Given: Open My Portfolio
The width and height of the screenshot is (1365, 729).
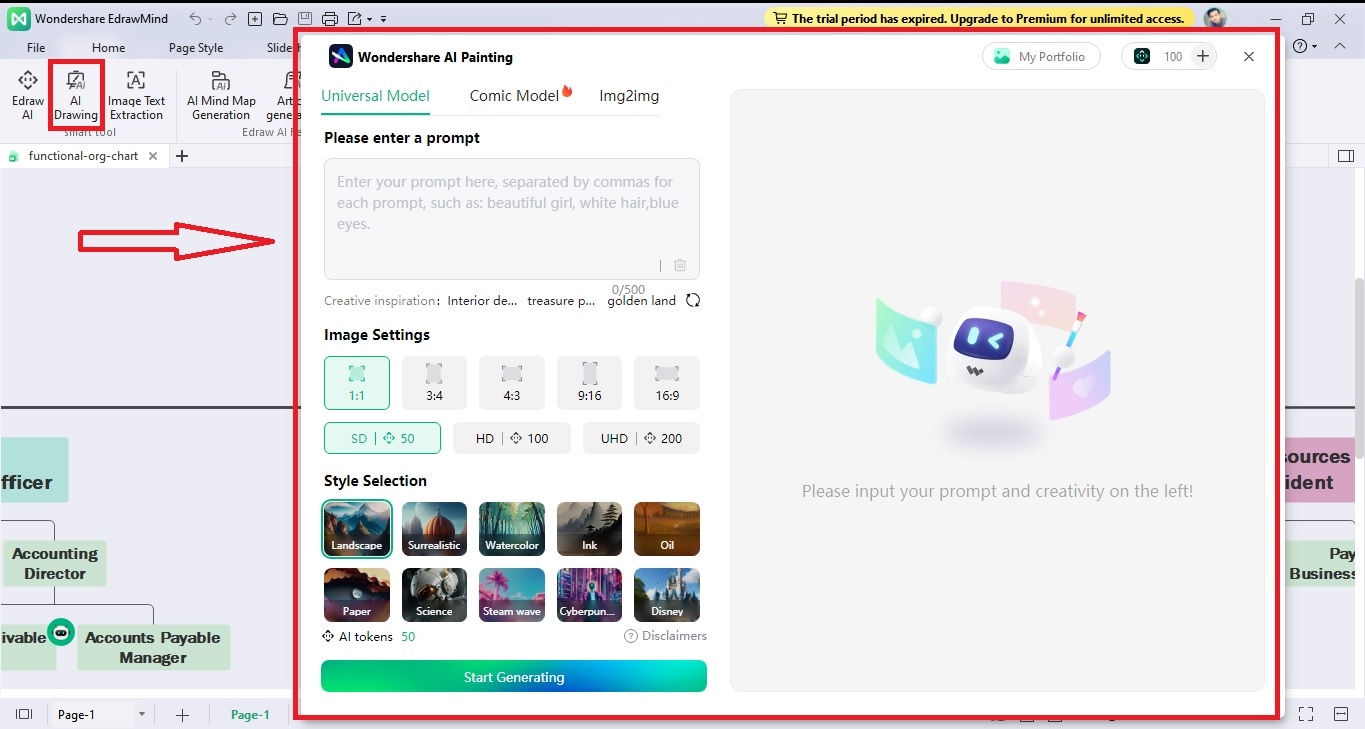Looking at the screenshot, I should (1041, 57).
